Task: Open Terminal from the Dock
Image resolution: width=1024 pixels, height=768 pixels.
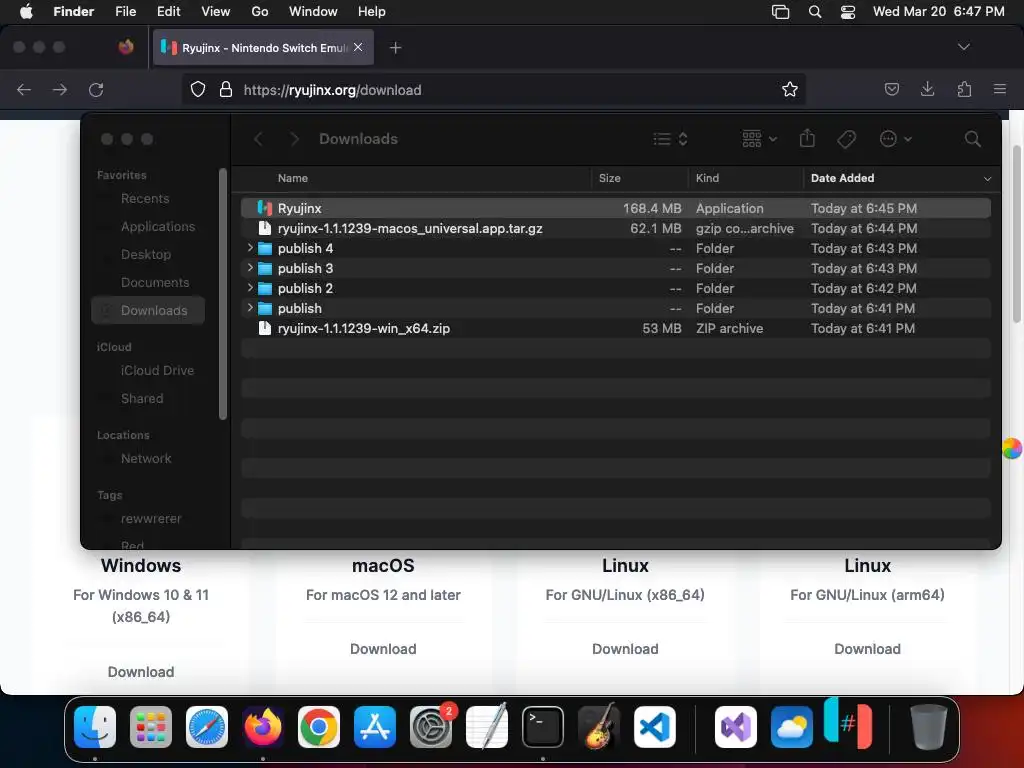Action: point(542,727)
